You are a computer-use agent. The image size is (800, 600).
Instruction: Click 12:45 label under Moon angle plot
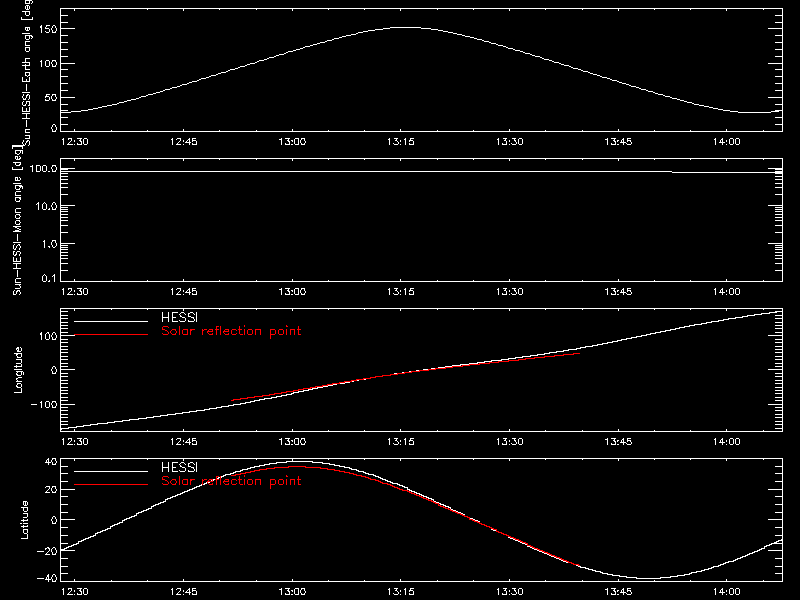183,291
